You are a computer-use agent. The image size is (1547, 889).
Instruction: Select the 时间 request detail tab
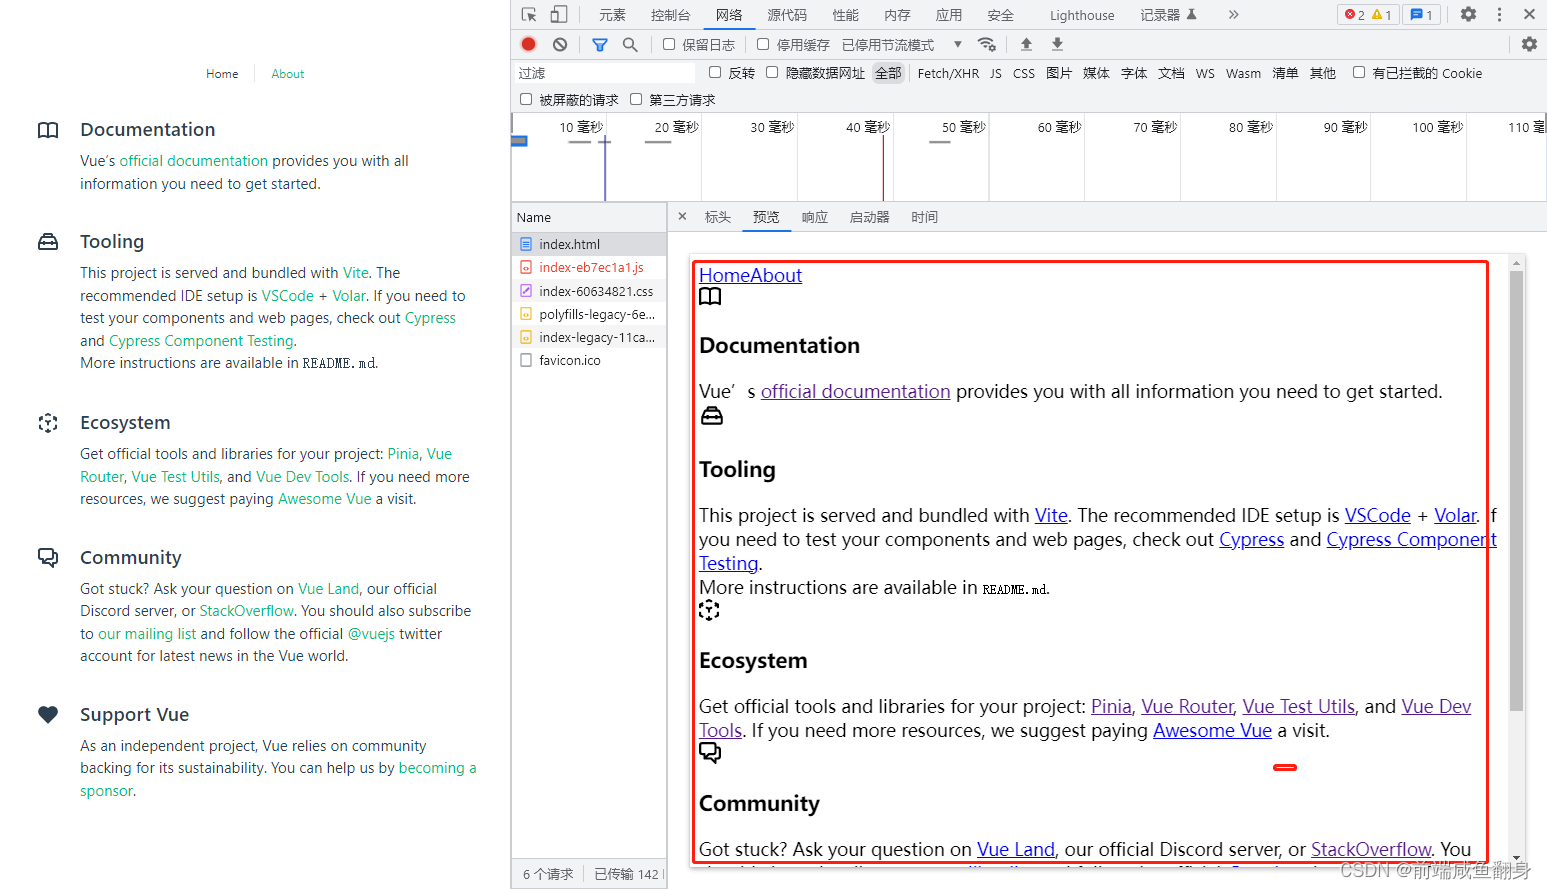(924, 217)
